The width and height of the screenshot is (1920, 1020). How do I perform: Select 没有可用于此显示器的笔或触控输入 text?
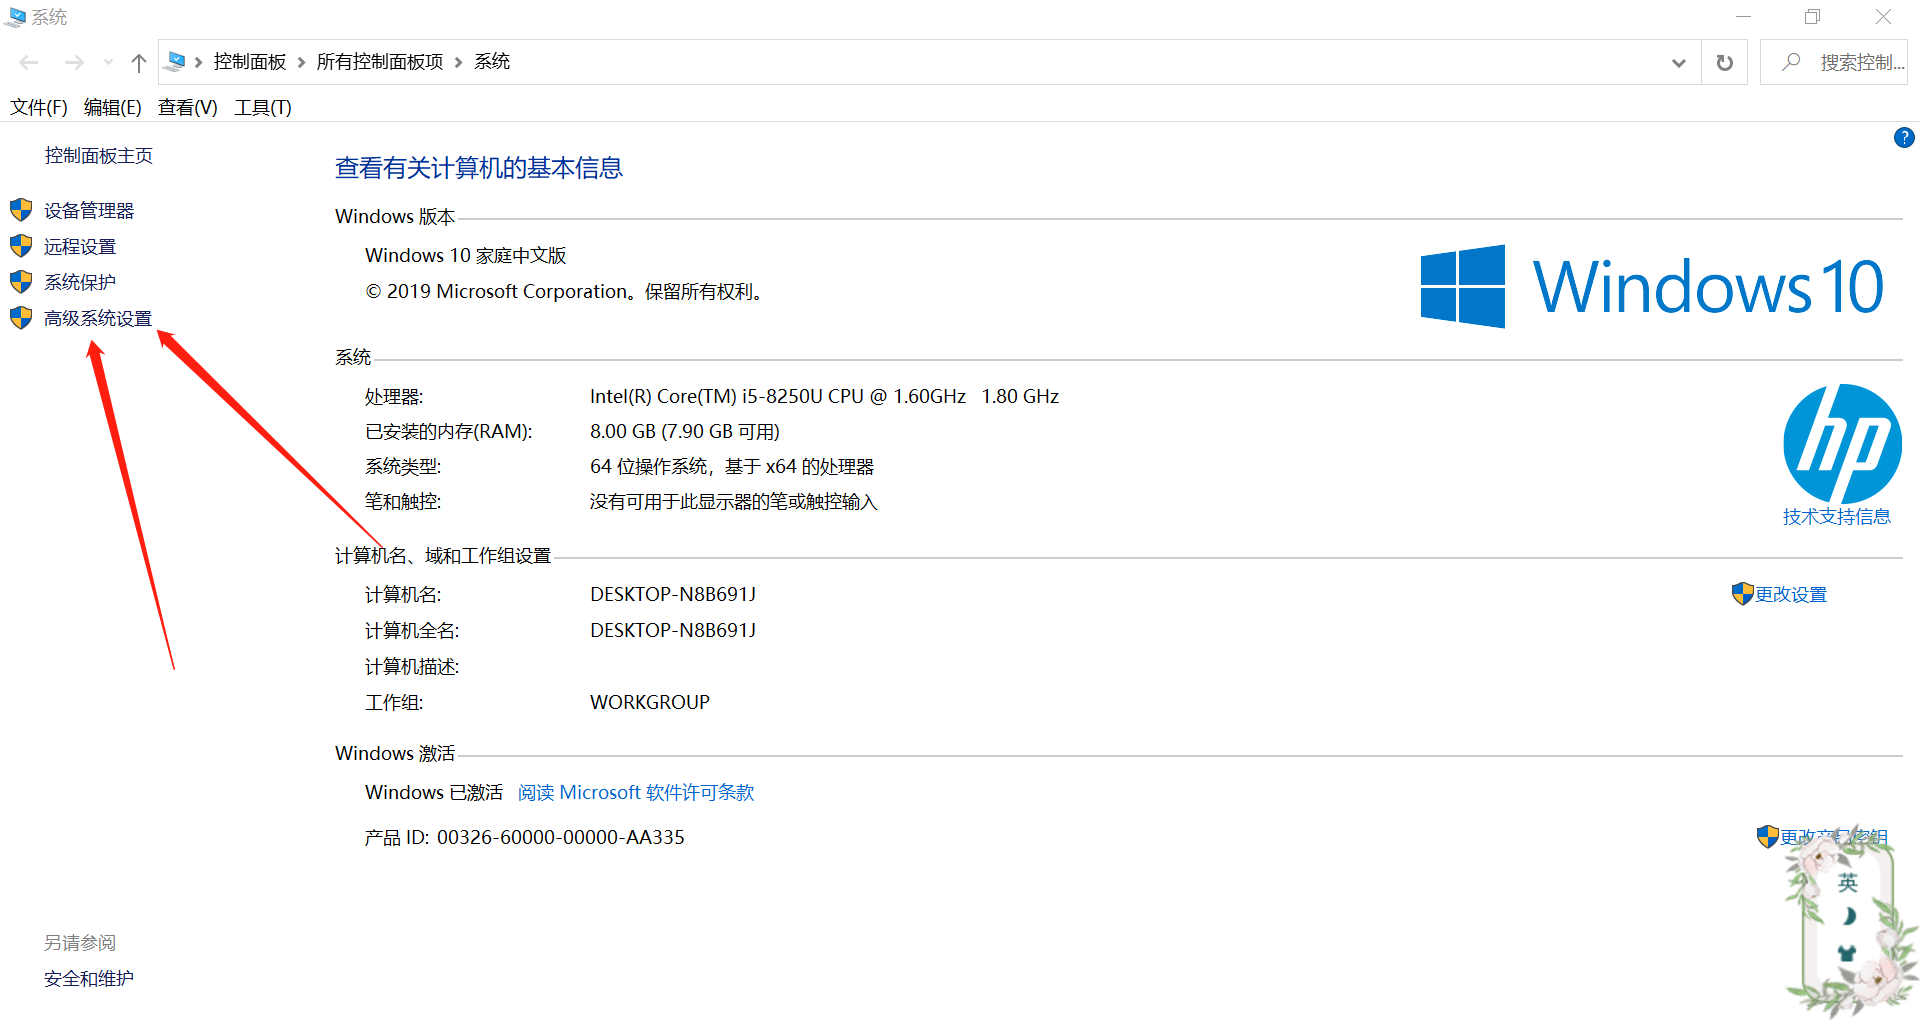[x=734, y=502]
